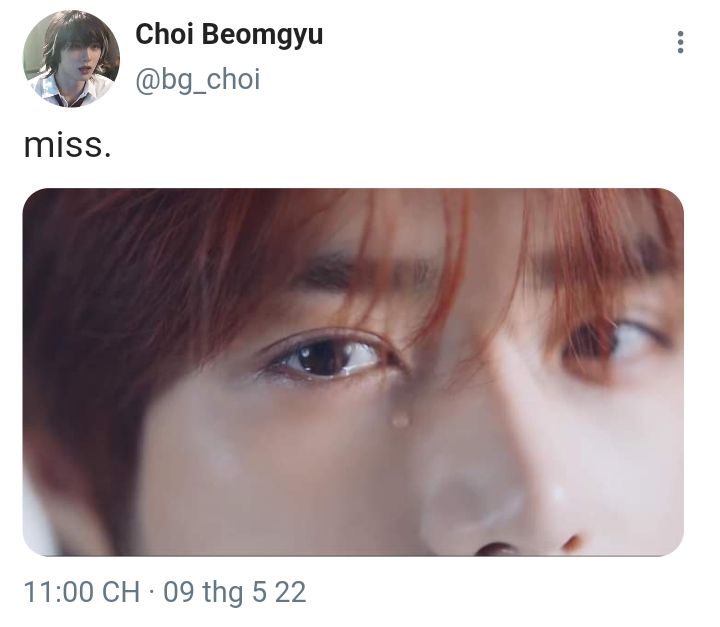Show tweet actions using the vertical ellipsis
720x627 pixels.
(x=680, y=42)
